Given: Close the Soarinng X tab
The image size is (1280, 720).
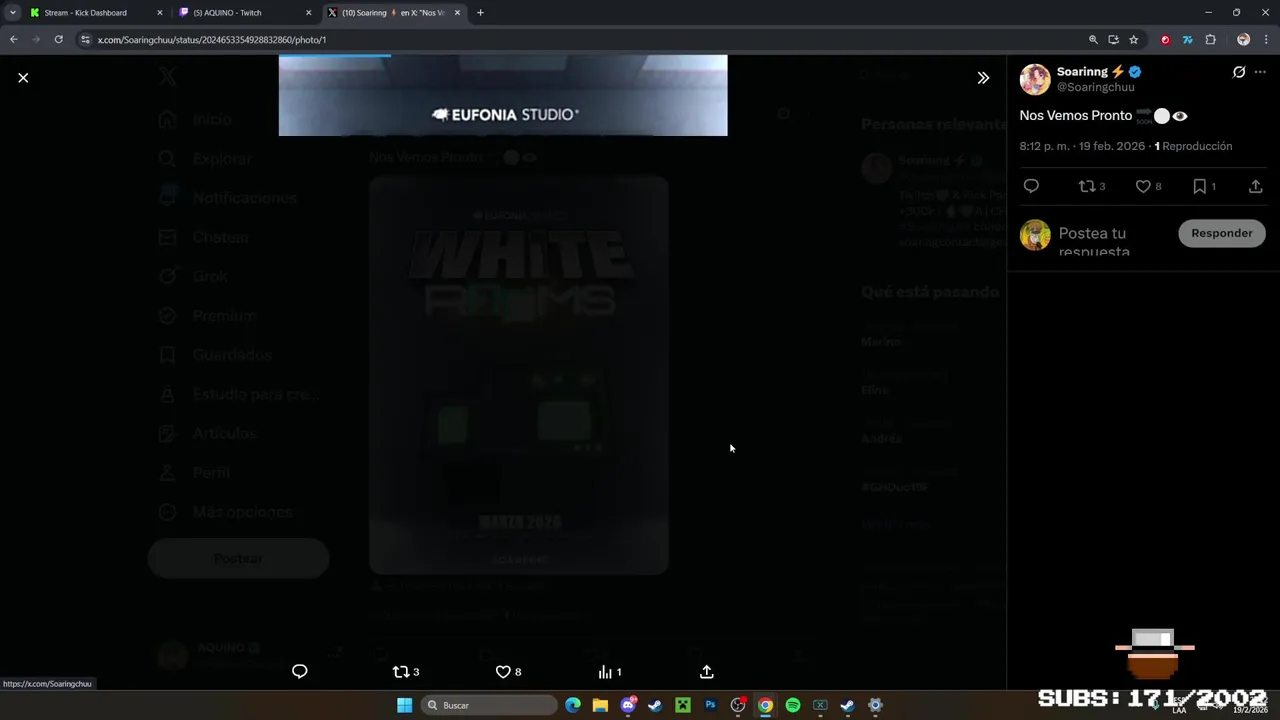Looking at the screenshot, I should point(457,13).
